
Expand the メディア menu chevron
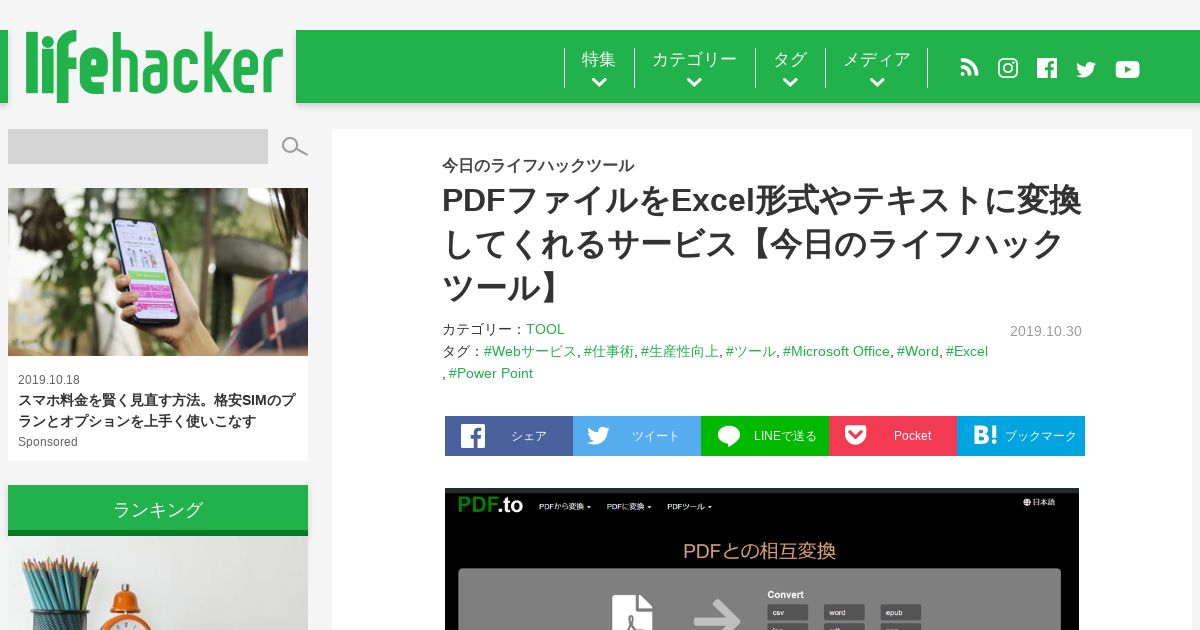(877, 83)
